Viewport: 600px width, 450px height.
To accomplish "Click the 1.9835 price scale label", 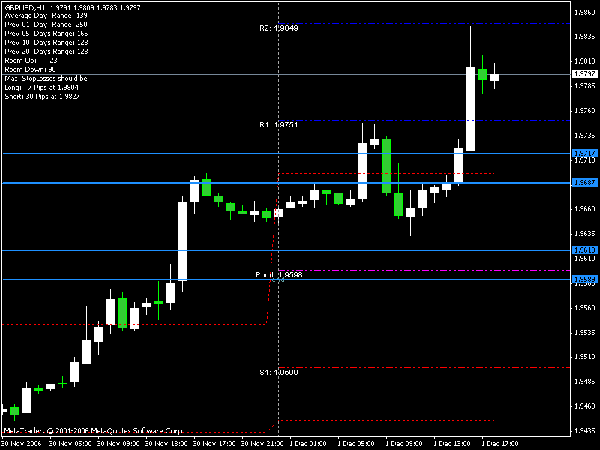I will (585, 37).
